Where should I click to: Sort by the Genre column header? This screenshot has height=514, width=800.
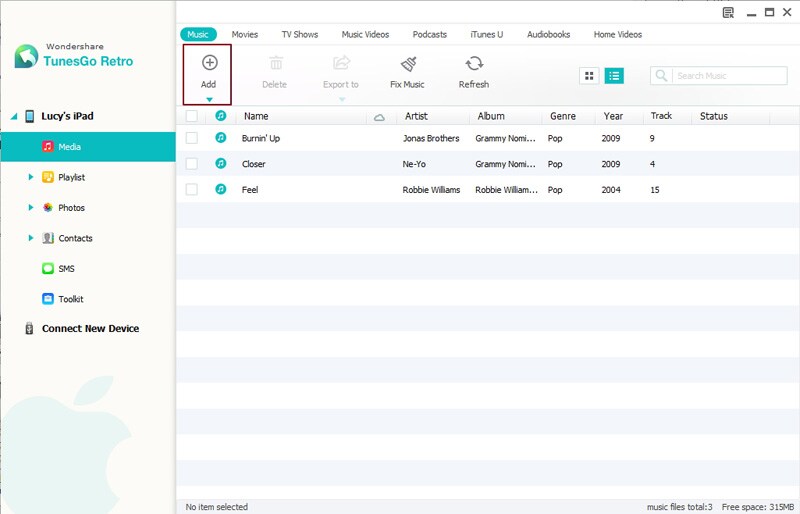point(563,116)
